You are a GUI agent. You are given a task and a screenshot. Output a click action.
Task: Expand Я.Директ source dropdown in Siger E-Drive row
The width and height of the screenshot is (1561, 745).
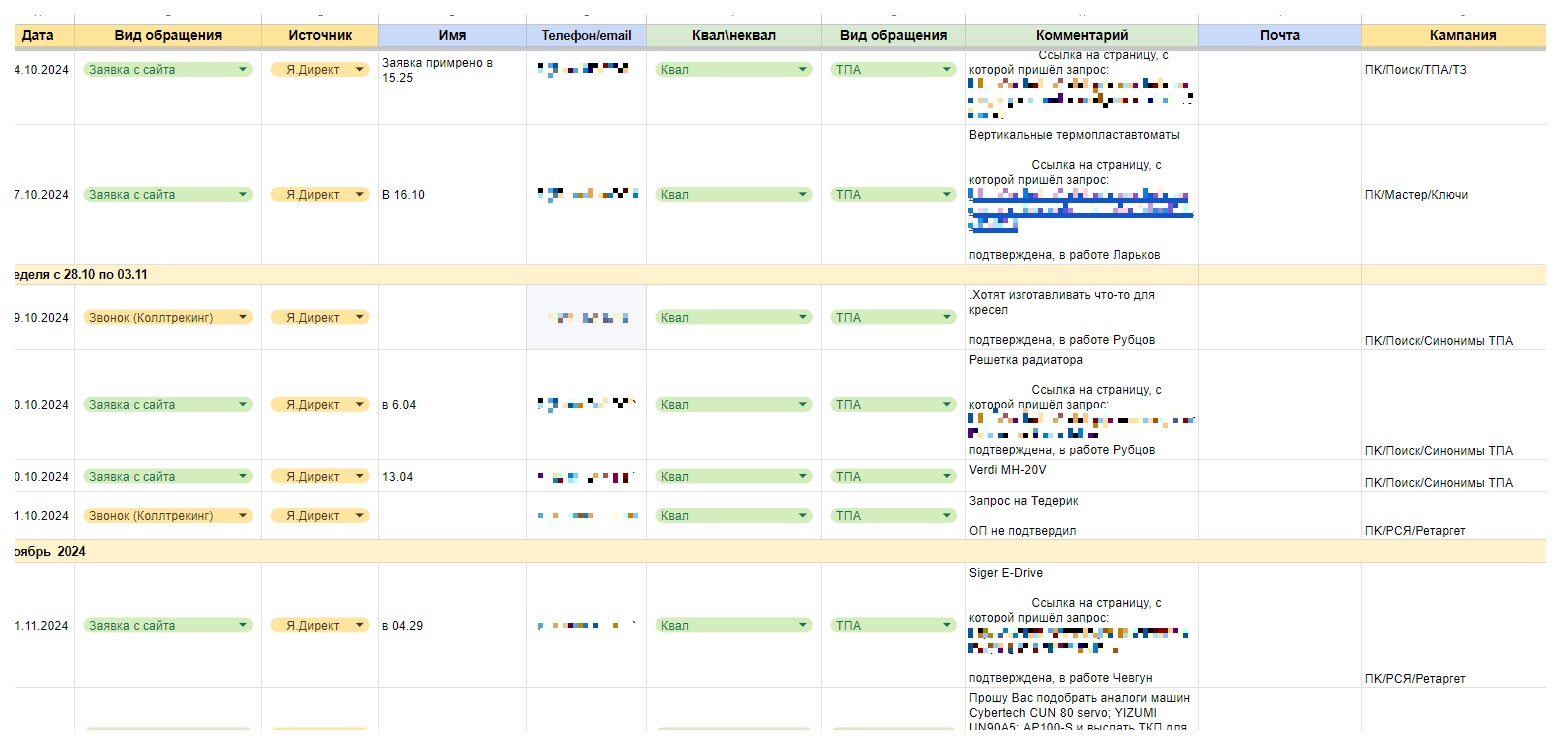click(360, 626)
